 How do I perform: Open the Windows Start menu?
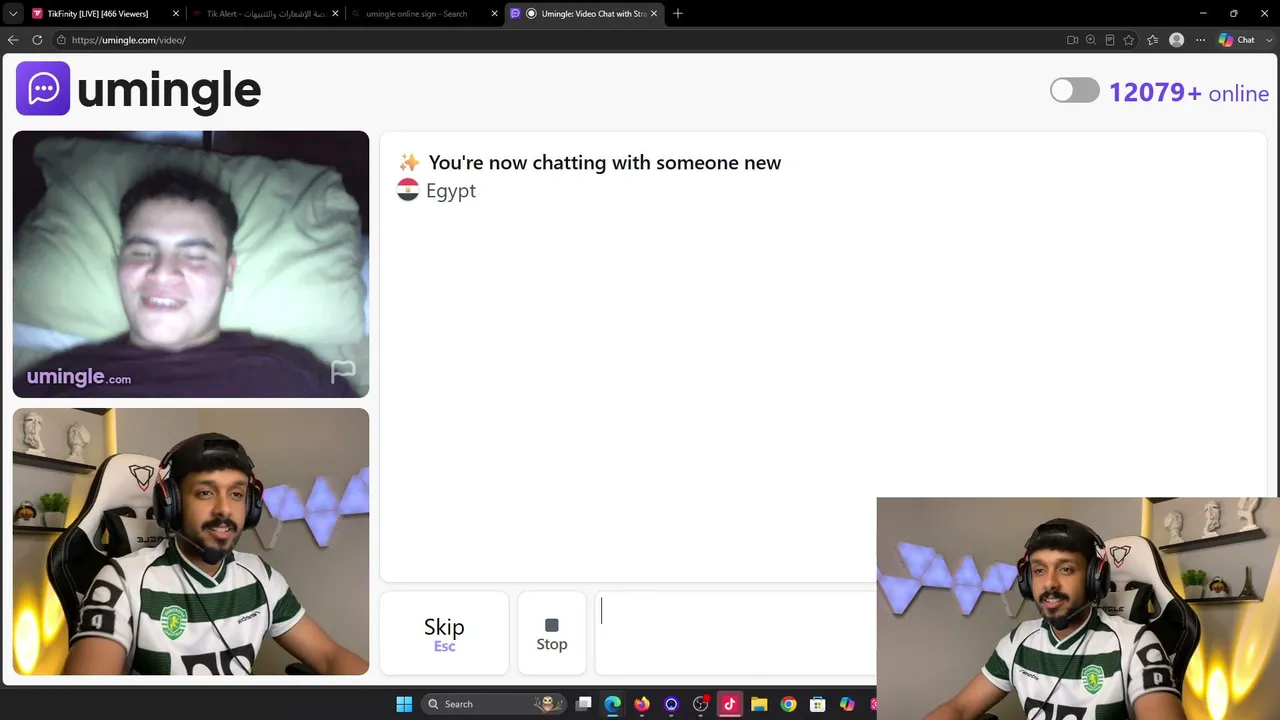404,704
